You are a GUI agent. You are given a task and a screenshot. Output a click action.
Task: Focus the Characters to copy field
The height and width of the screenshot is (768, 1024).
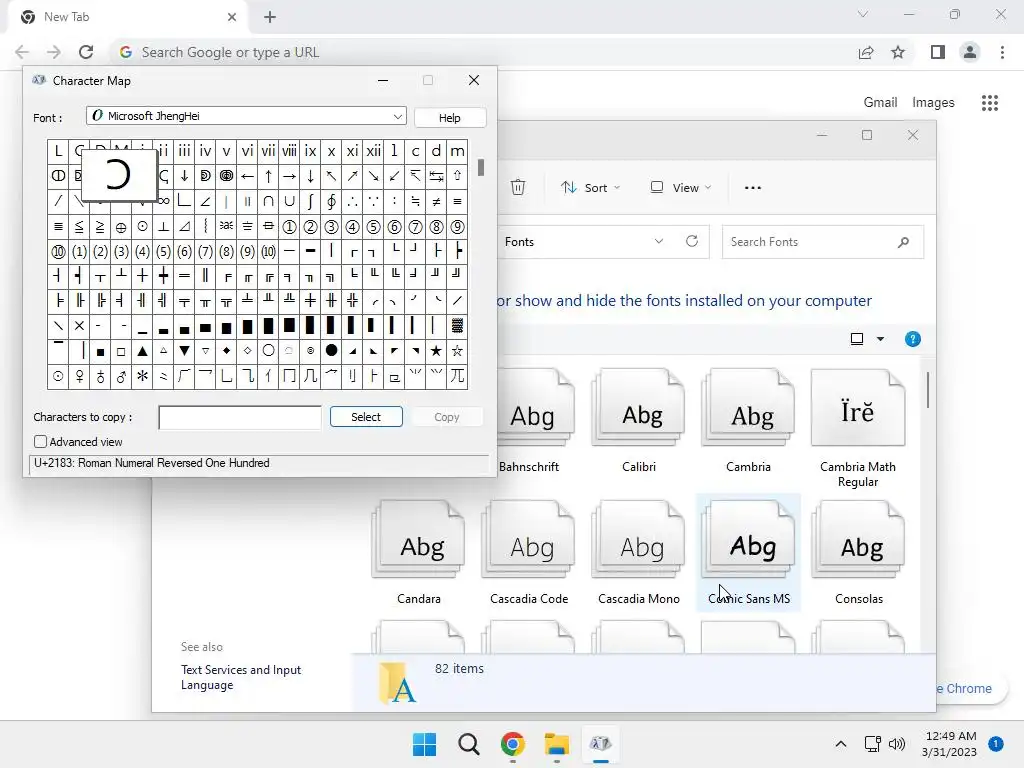pyautogui.click(x=240, y=417)
